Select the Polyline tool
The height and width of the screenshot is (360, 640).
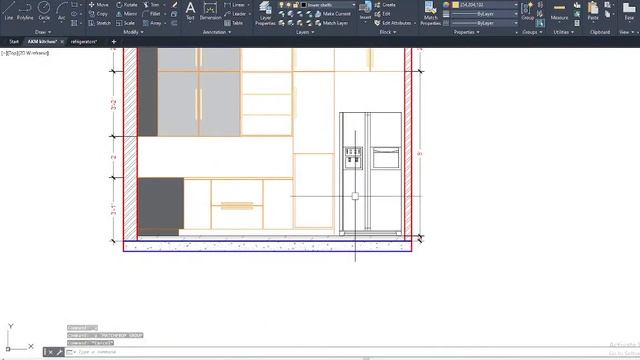coord(25,11)
